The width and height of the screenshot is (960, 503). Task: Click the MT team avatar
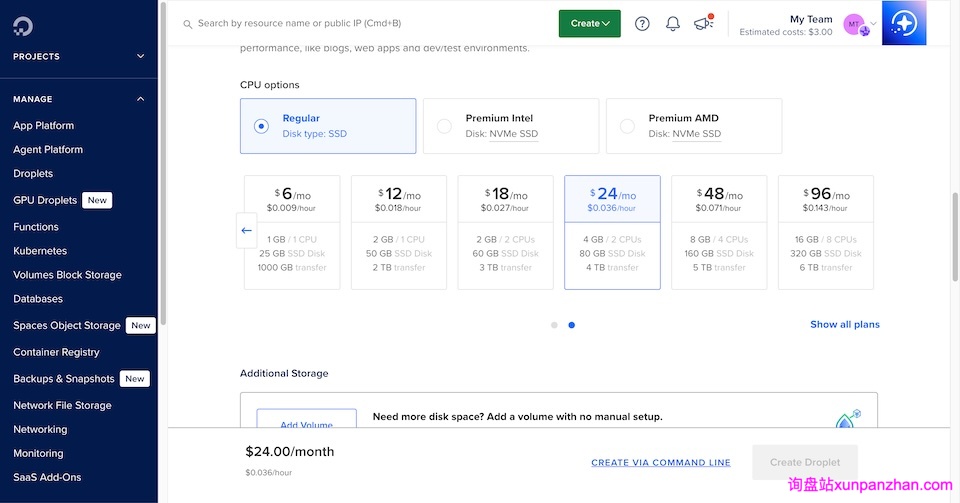[x=854, y=24]
